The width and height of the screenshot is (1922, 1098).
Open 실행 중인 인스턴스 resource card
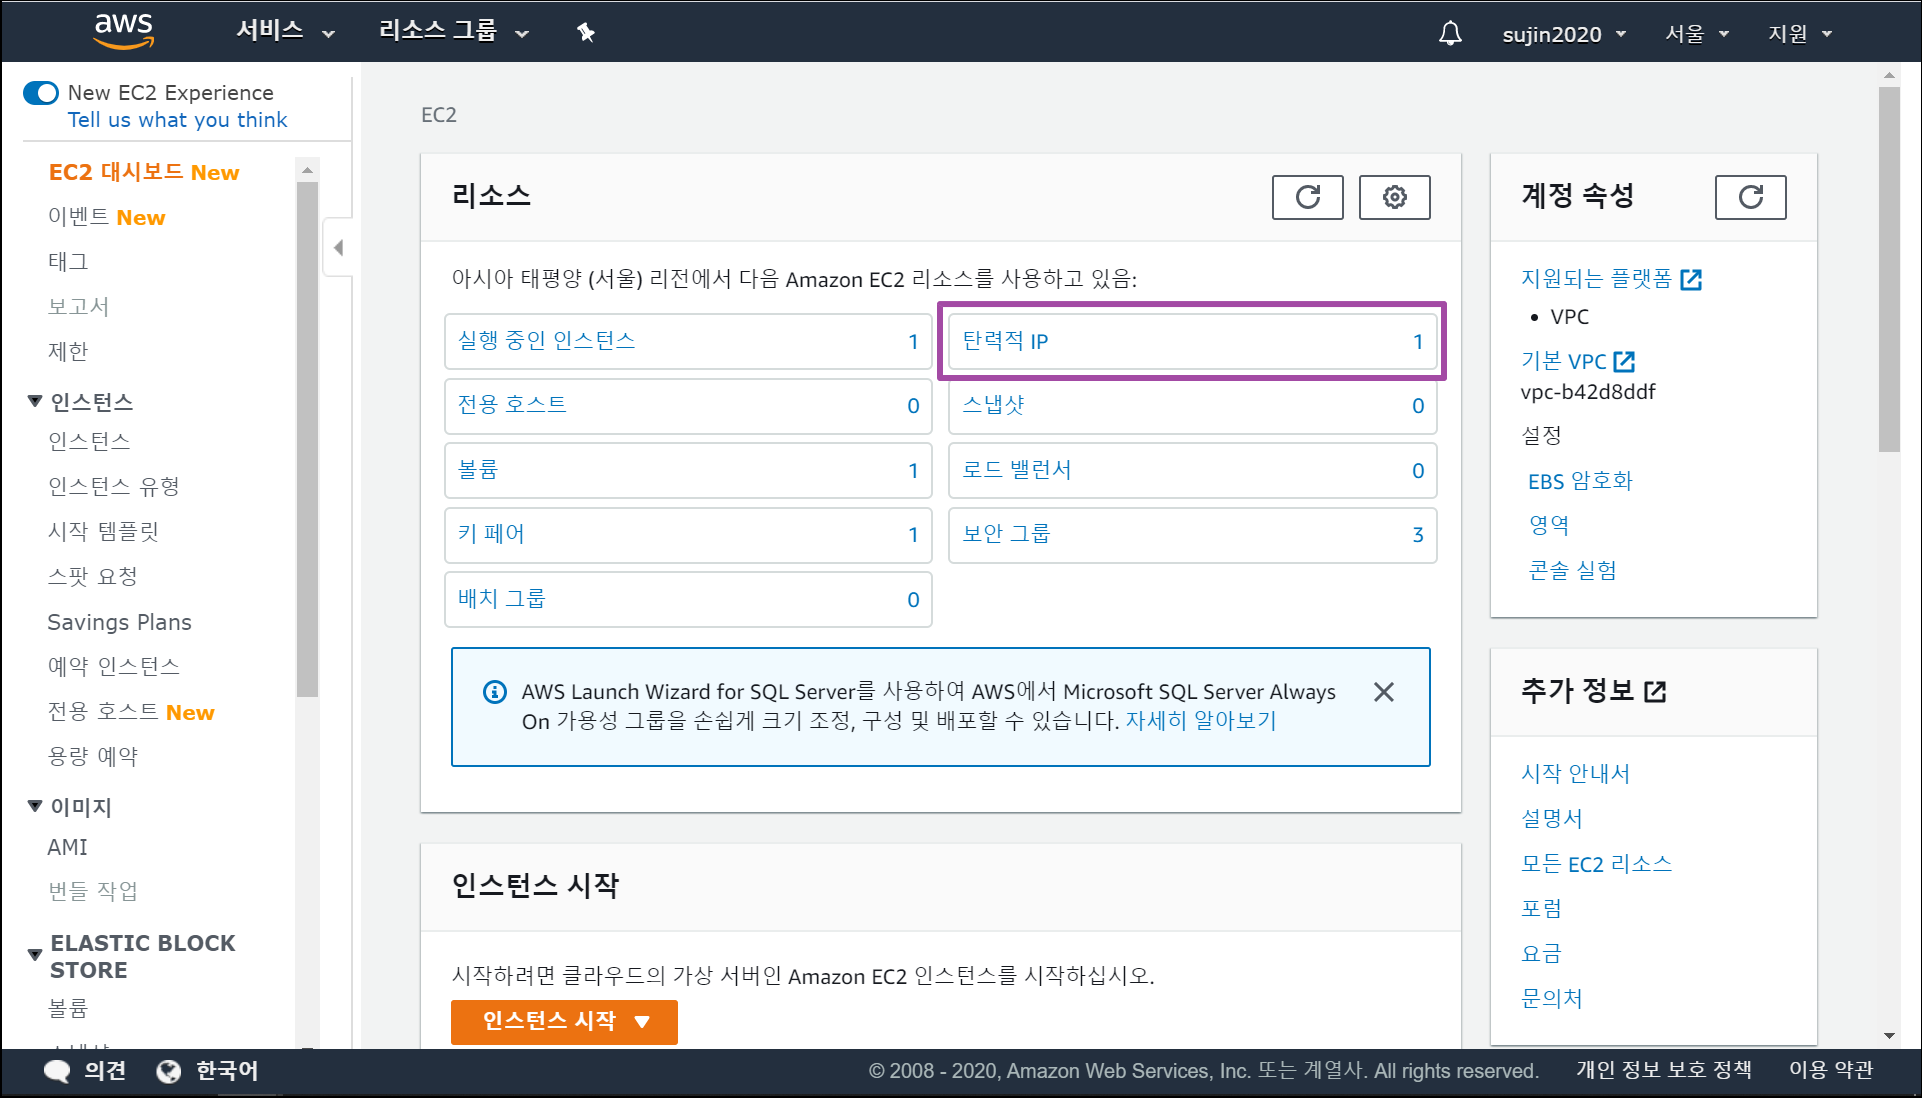688,341
